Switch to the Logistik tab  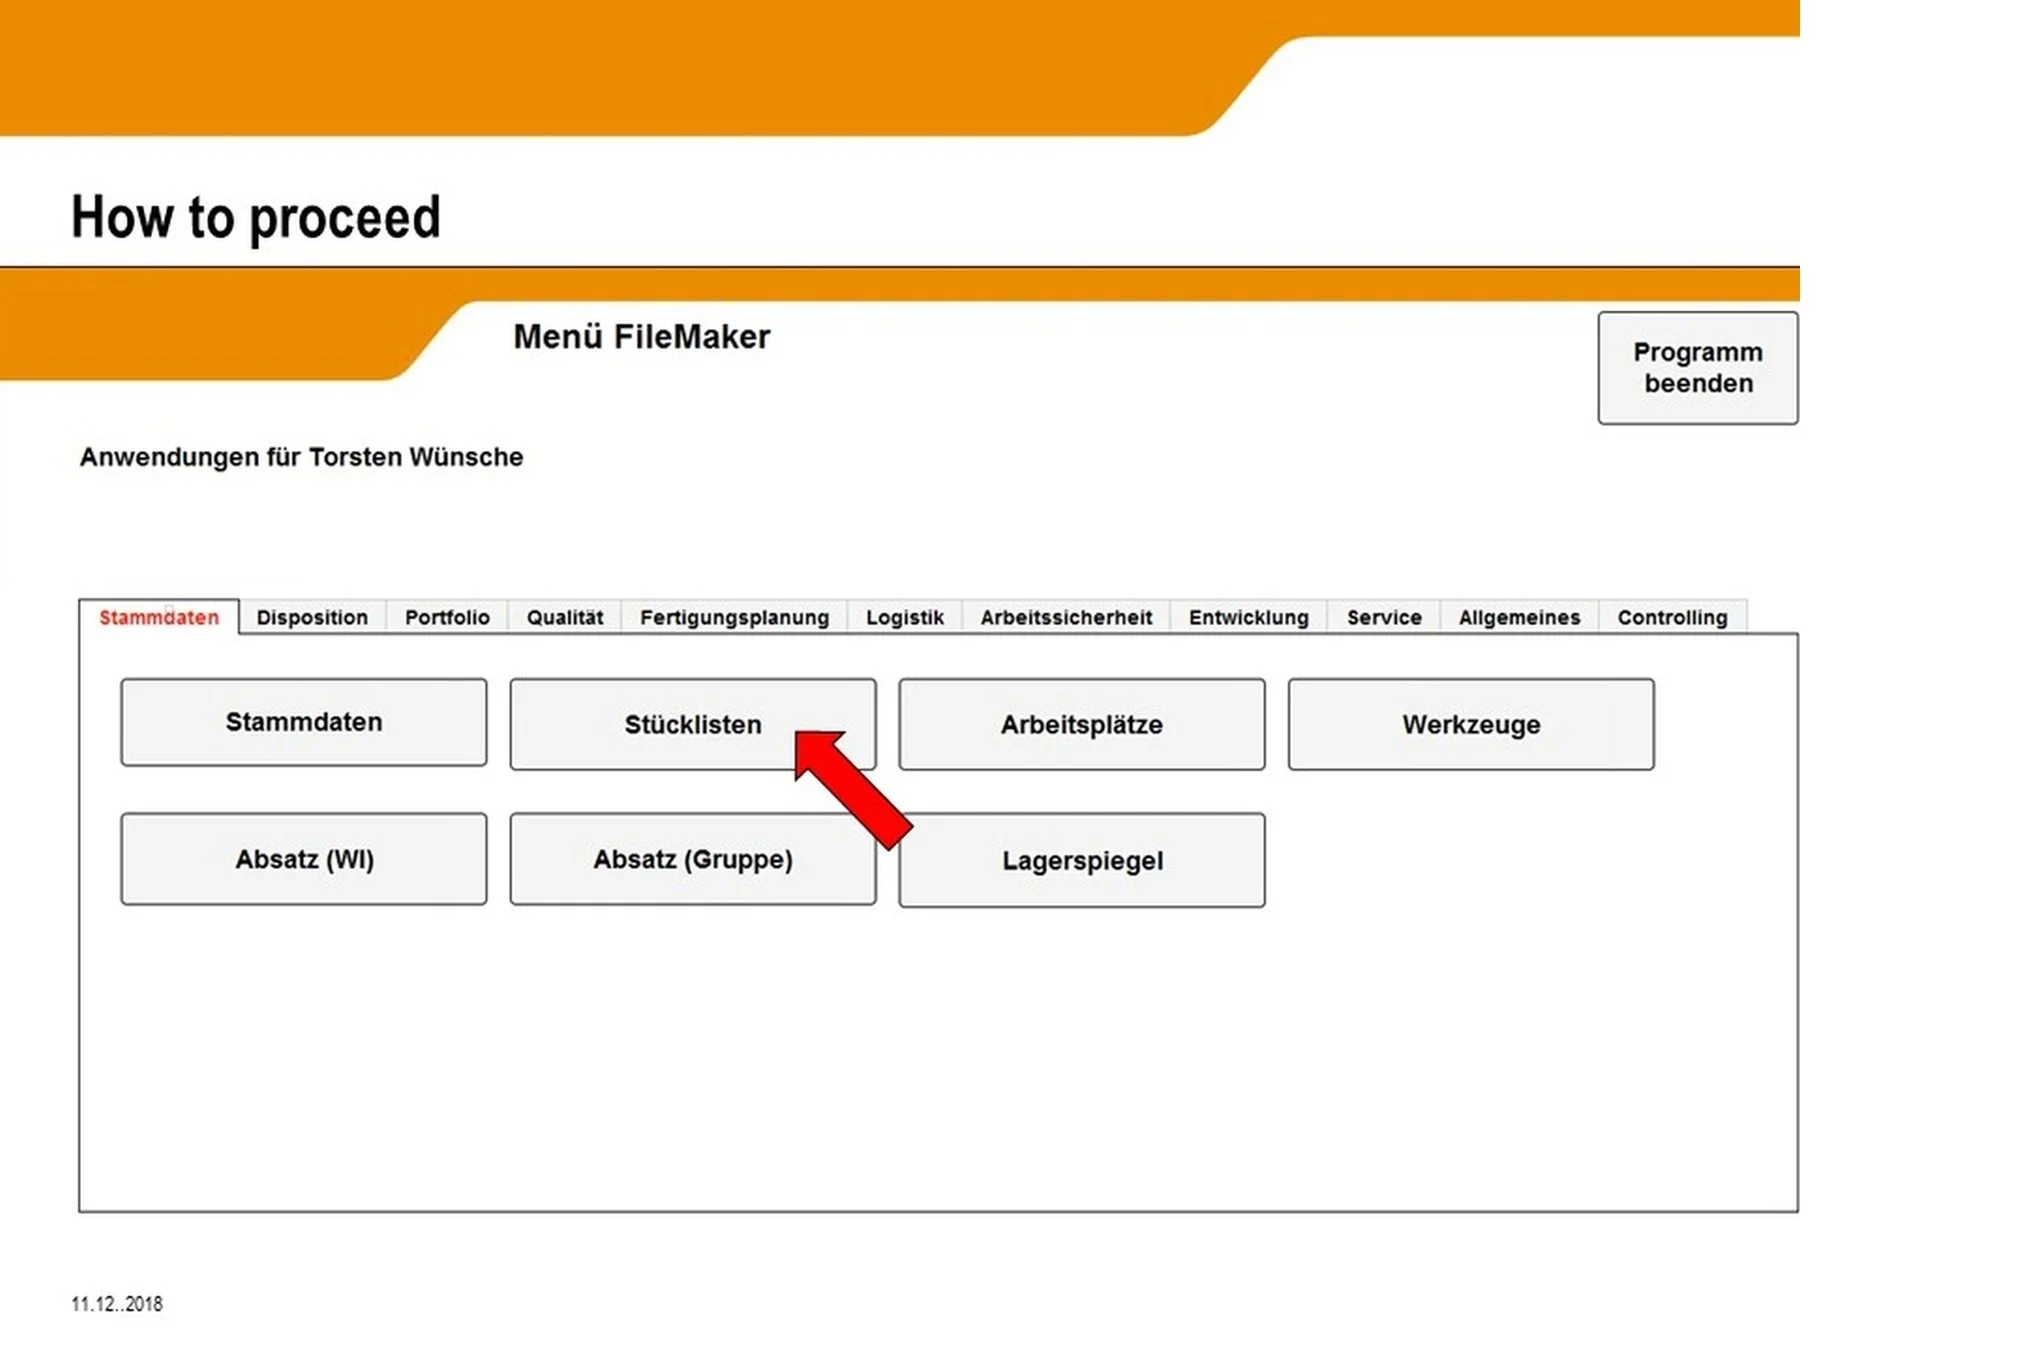pos(904,617)
